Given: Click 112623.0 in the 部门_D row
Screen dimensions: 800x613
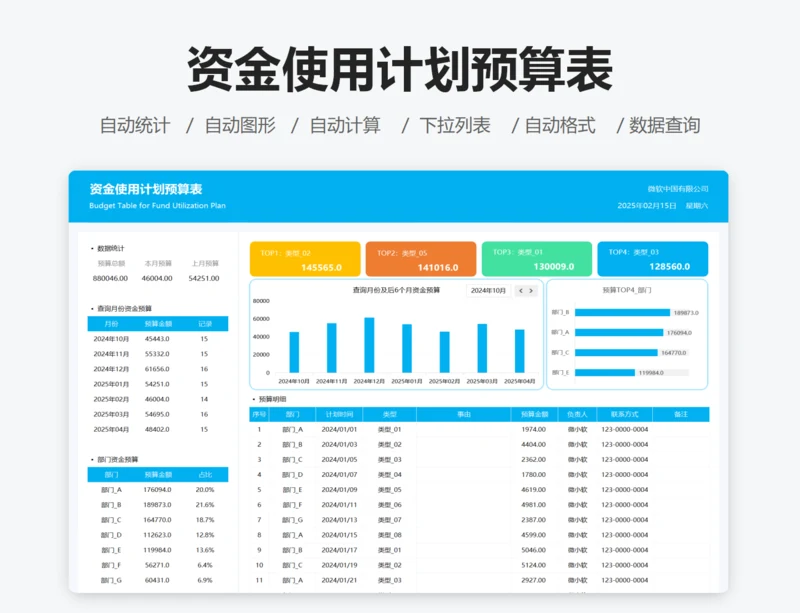Looking at the screenshot, I should 157,535.
